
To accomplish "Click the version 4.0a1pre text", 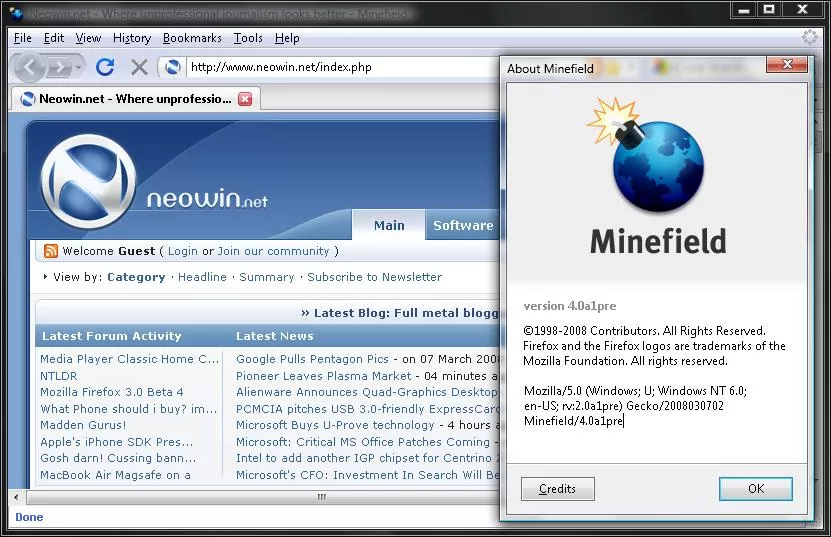I will [x=570, y=306].
